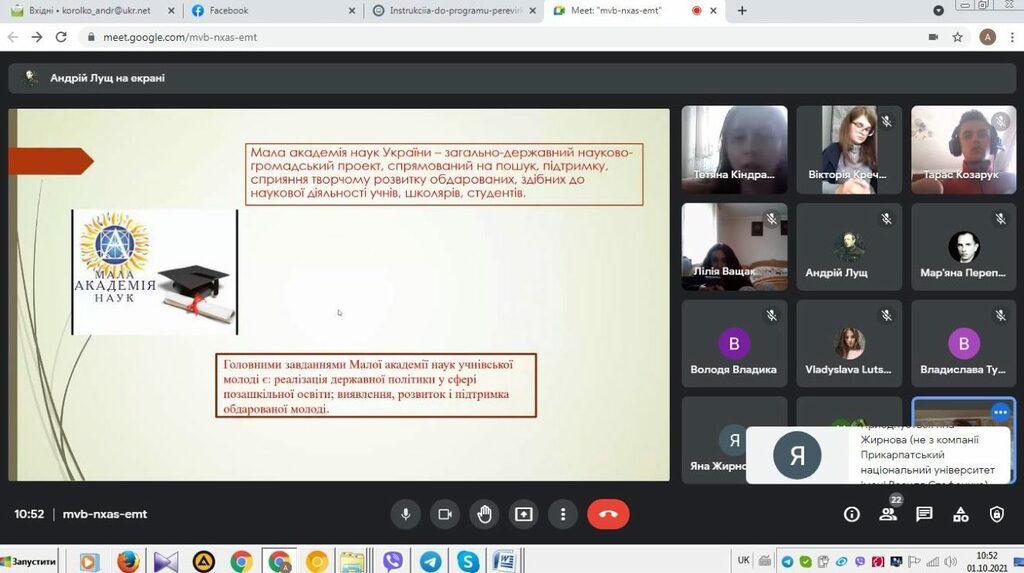Leave the call with red button
This screenshot has height=573, width=1024.
coord(608,514)
